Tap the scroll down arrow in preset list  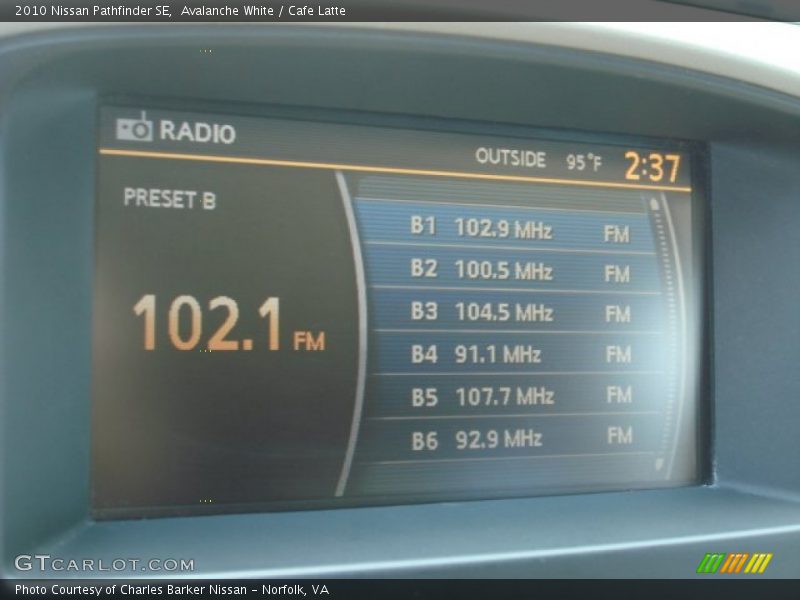click(x=659, y=463)
